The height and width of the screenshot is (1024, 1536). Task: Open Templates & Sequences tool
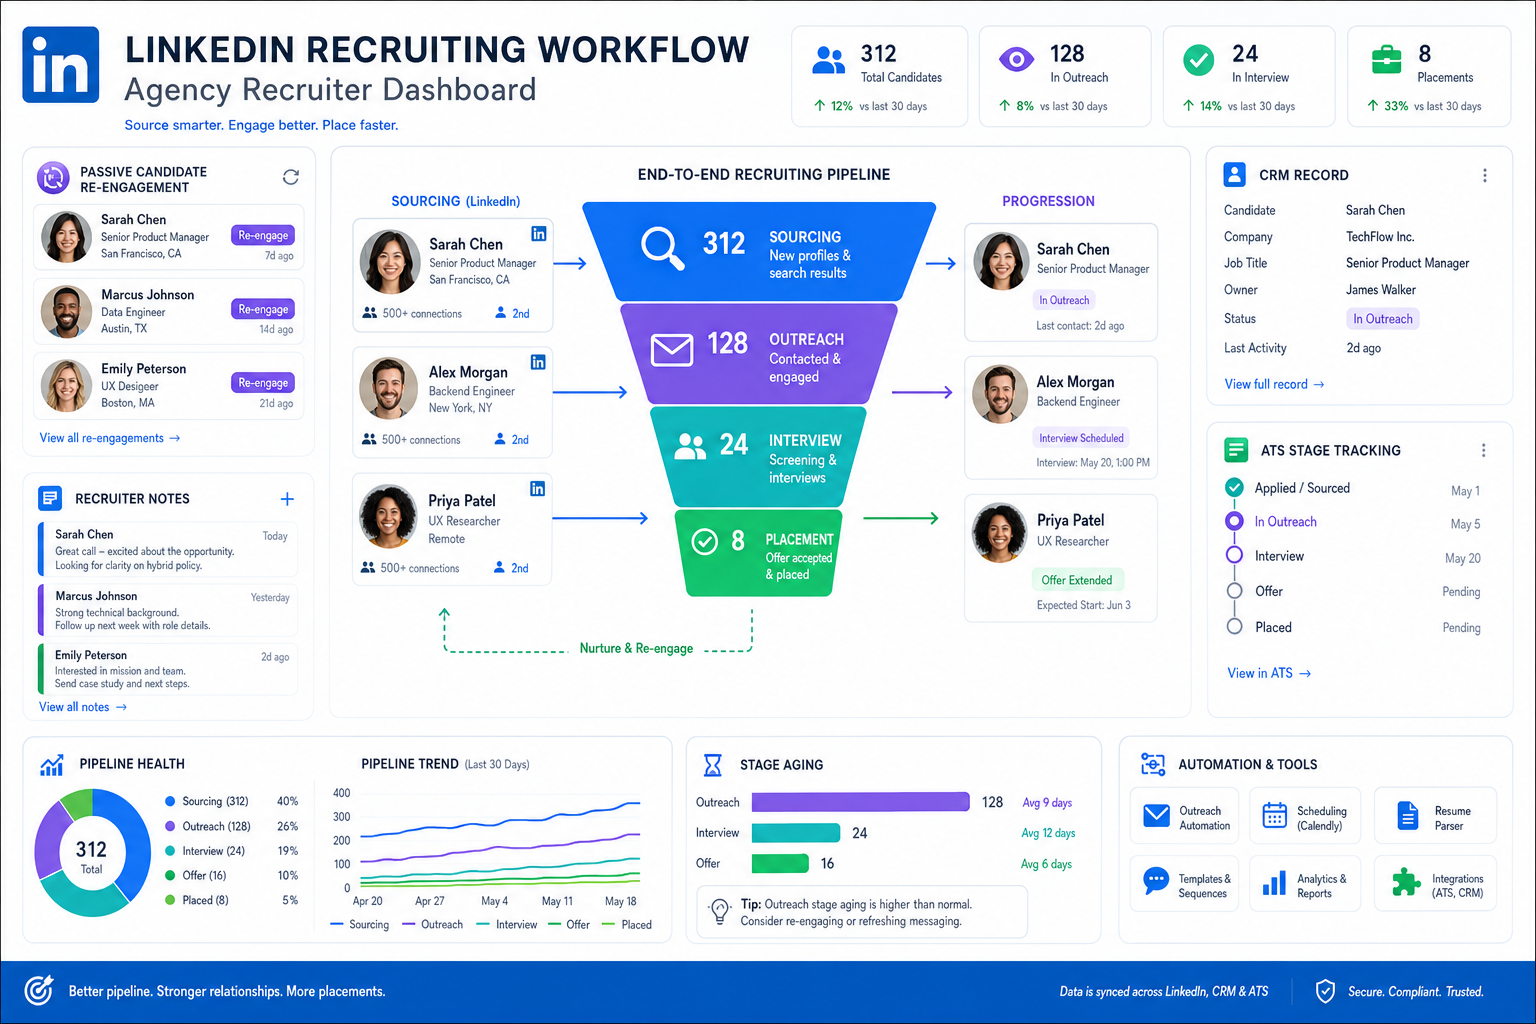pos(1184,884)
